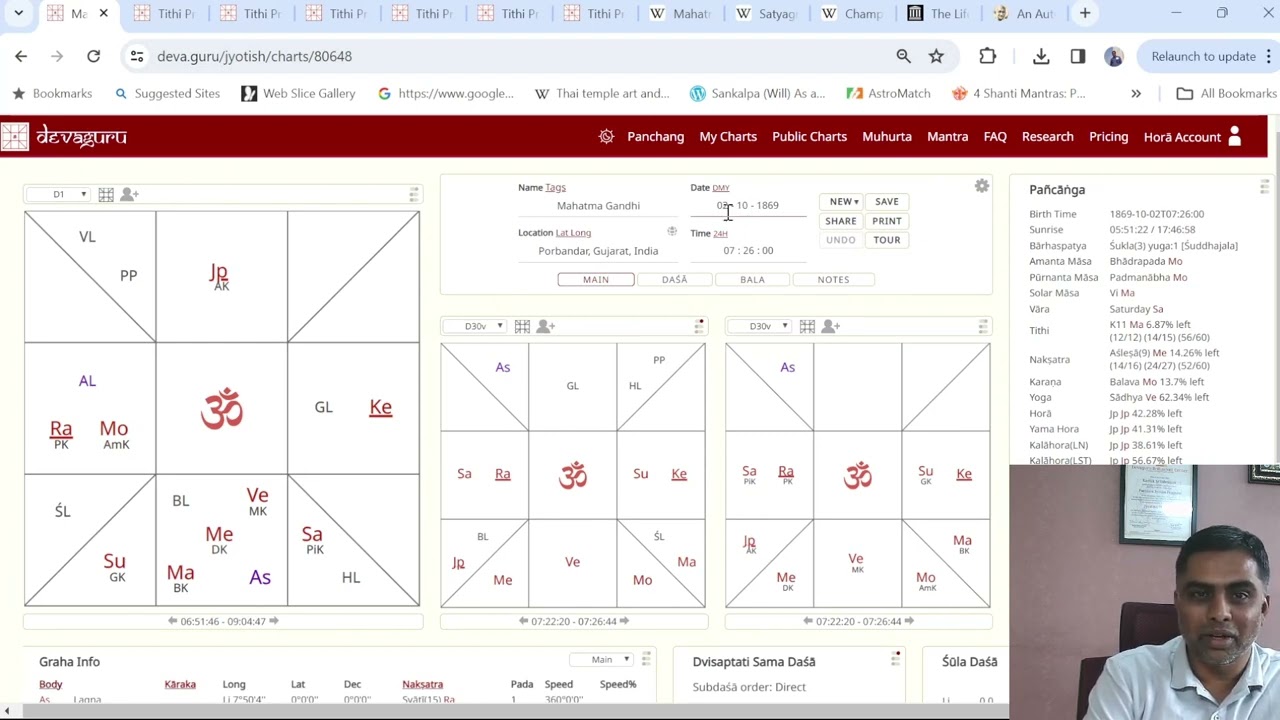Reload the page
Image resolution: width=1280 pixels, height=720 pixels.
tap(93, 56)
